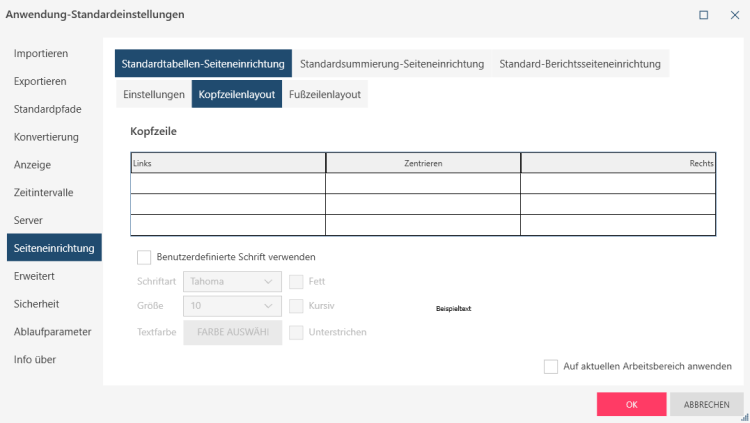Go to the Einstellungen tab
Screen dimensions: 750x423
tap(153, 94)
